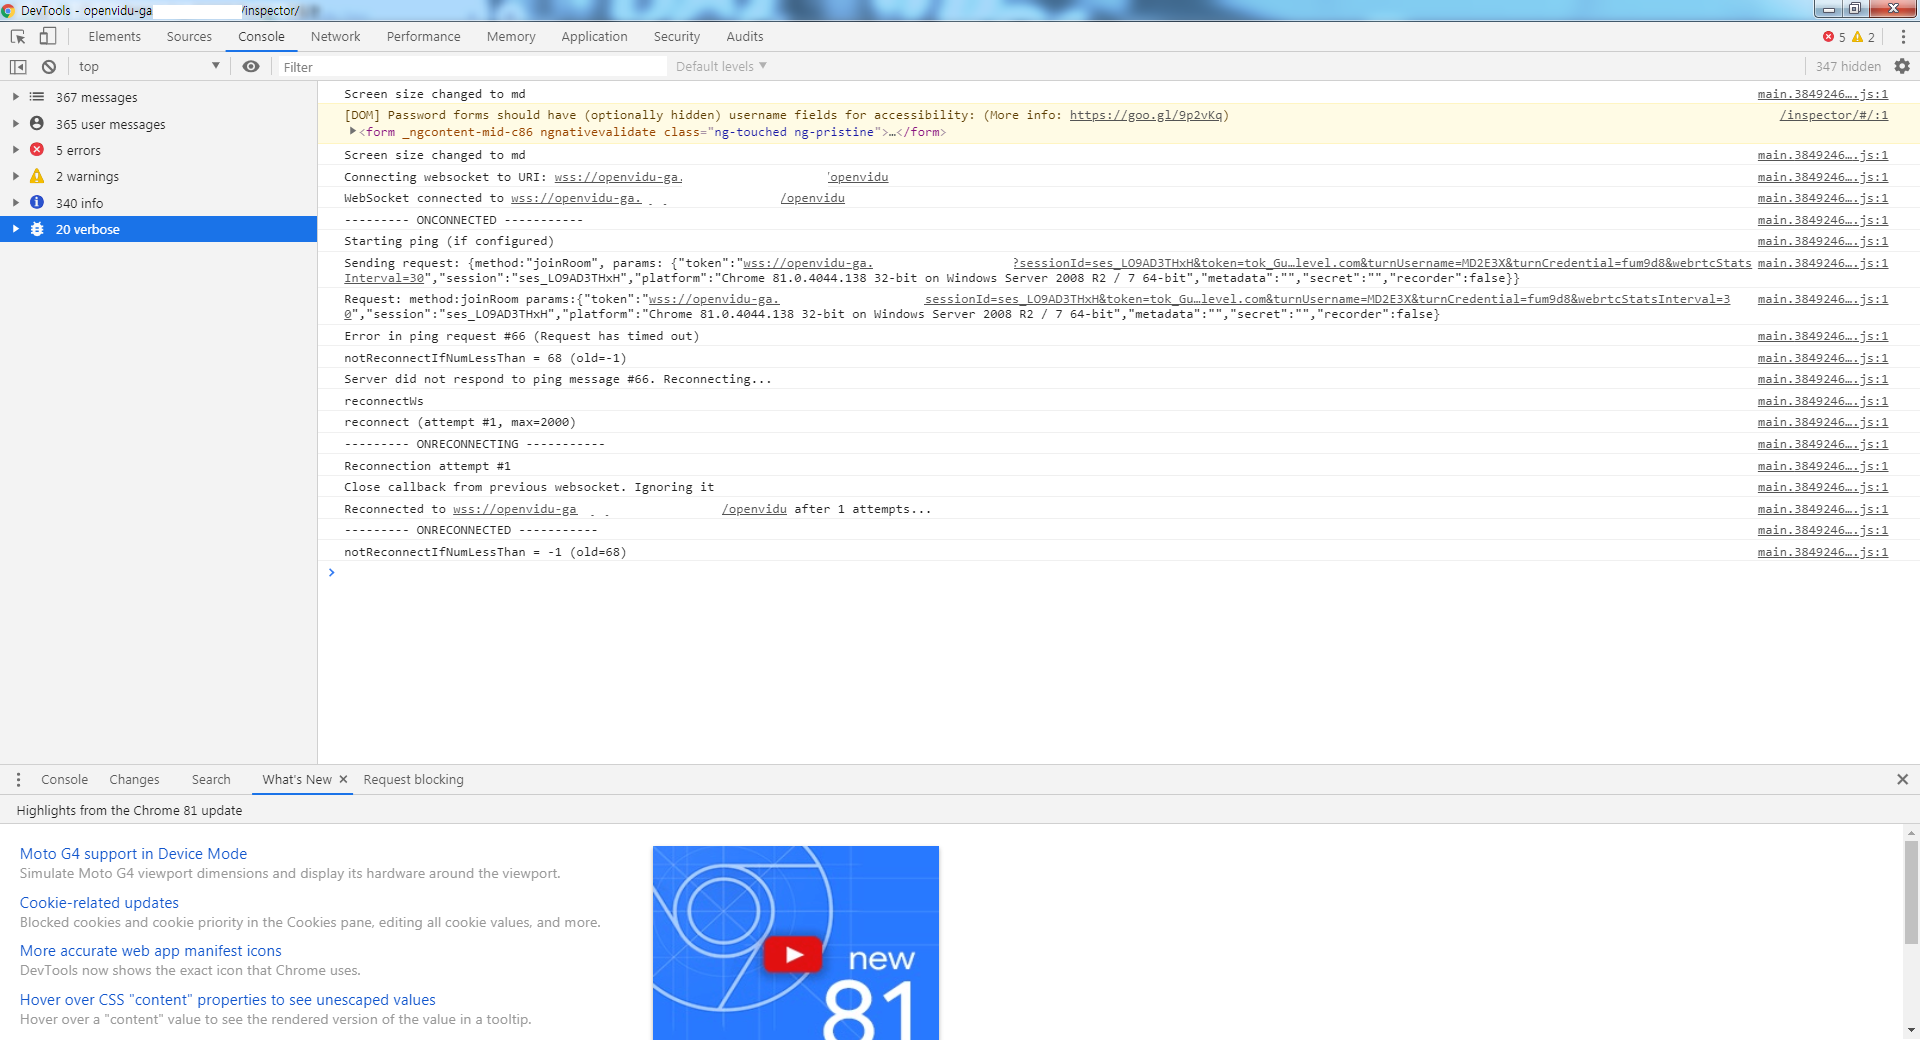Click the red error count badge
This screenshot has height=1040, width=1920.
coord(1834,37)
